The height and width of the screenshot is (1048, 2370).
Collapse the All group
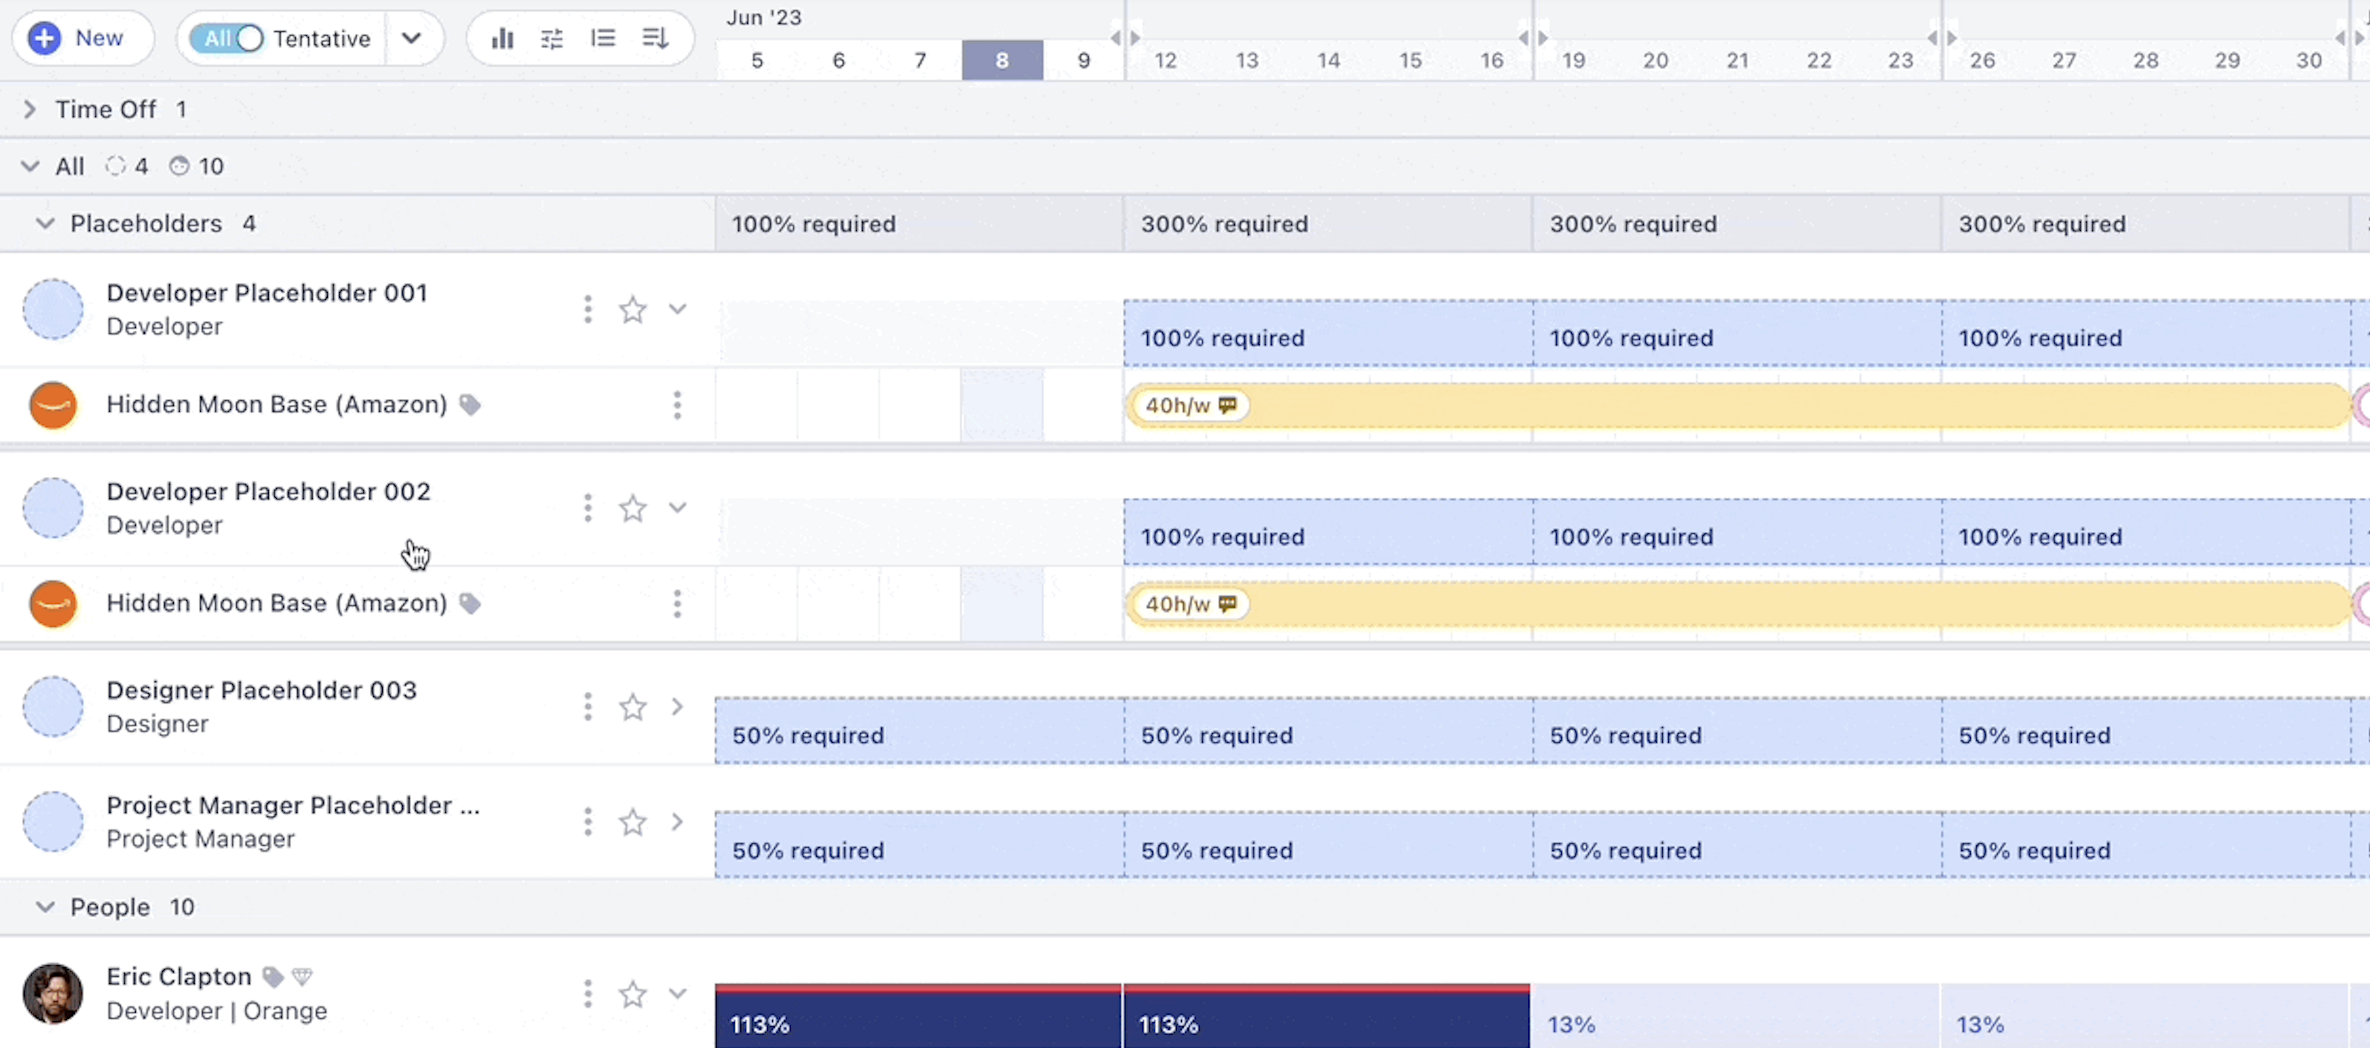30,166
